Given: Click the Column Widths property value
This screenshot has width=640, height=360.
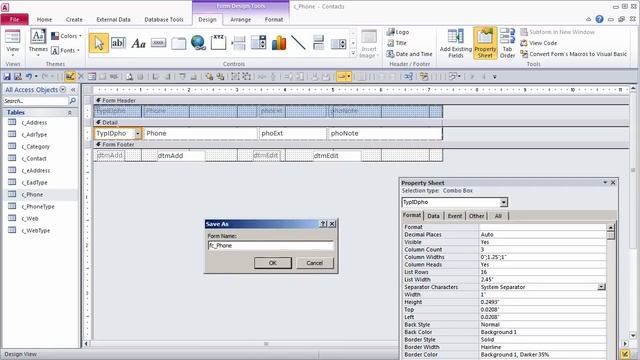Looking at the screenshot, I should coord(542,257).
